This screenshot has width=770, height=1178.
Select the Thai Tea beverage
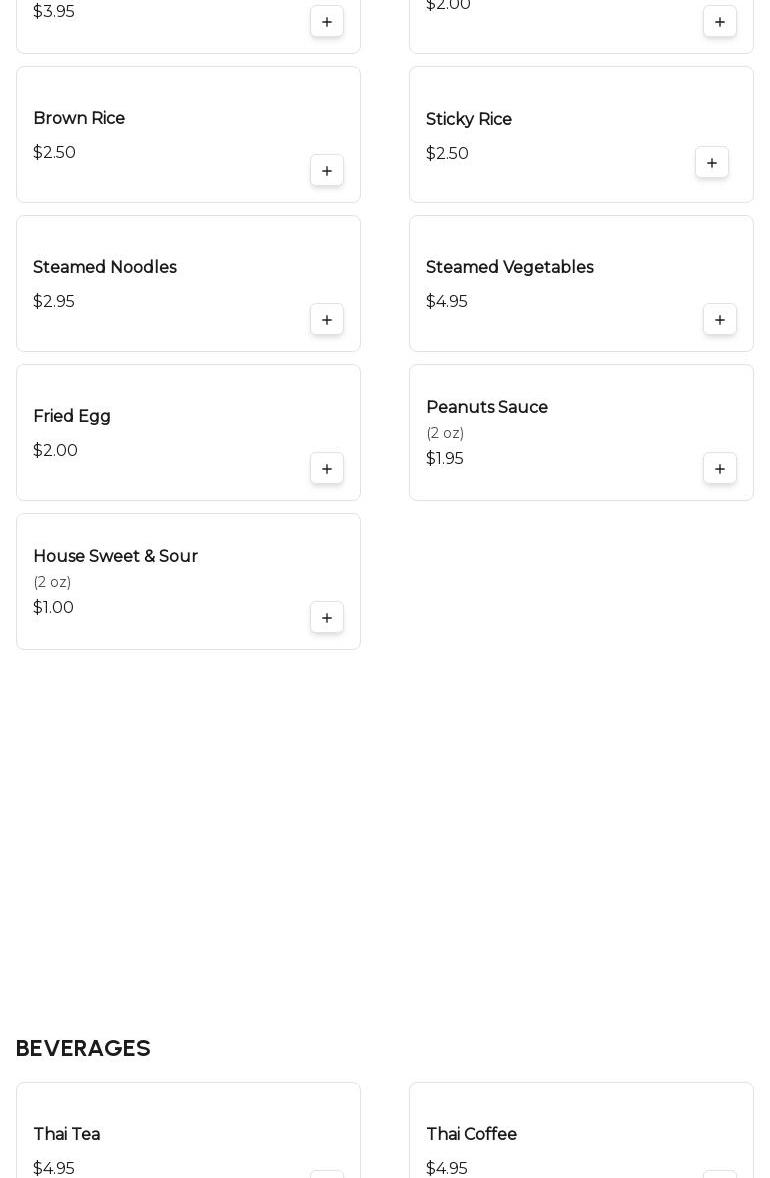tap(67, 1134)
